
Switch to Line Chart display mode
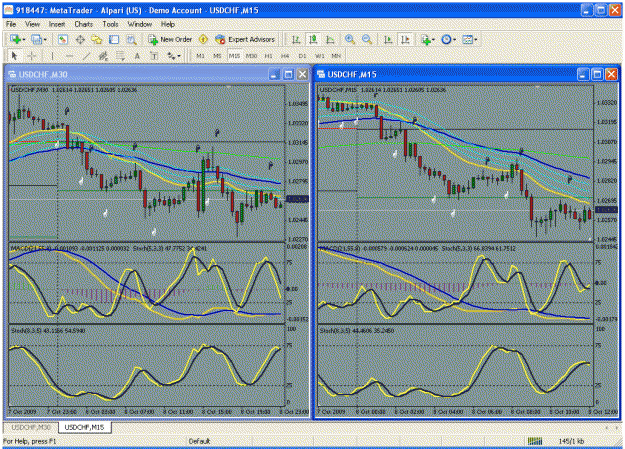click(330, 39)
